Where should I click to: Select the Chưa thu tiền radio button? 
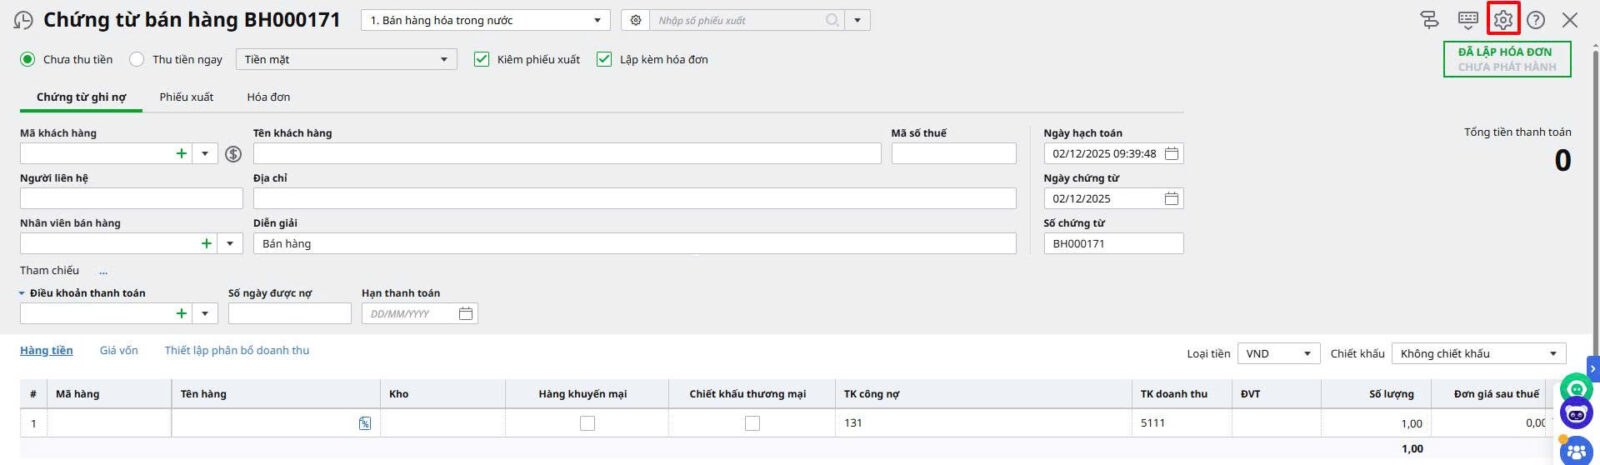click(x=28, y=60)
